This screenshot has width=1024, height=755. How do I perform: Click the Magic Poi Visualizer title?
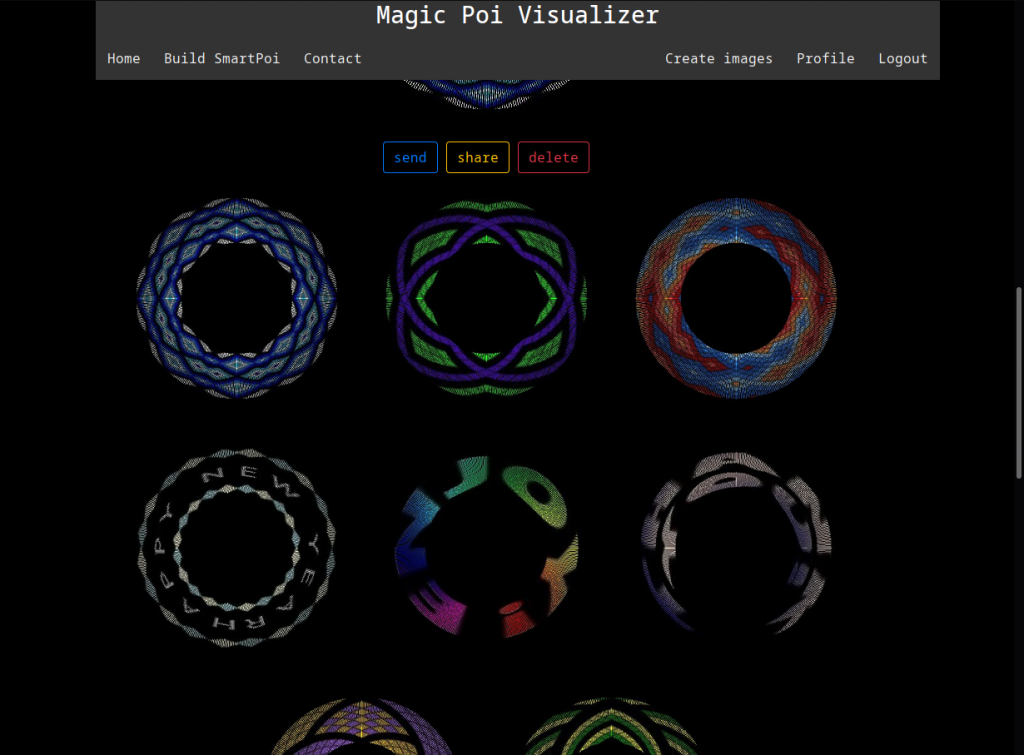[517, 14]
